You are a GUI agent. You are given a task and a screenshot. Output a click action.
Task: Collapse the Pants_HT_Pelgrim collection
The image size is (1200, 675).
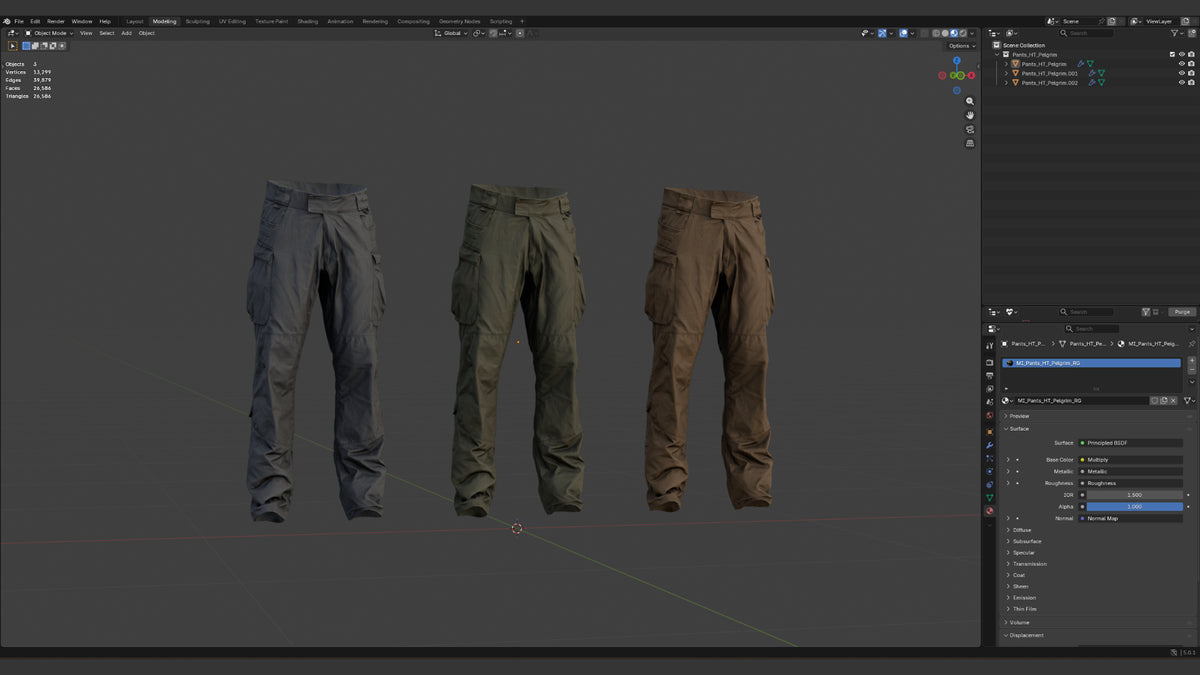(x=998, y=54)
